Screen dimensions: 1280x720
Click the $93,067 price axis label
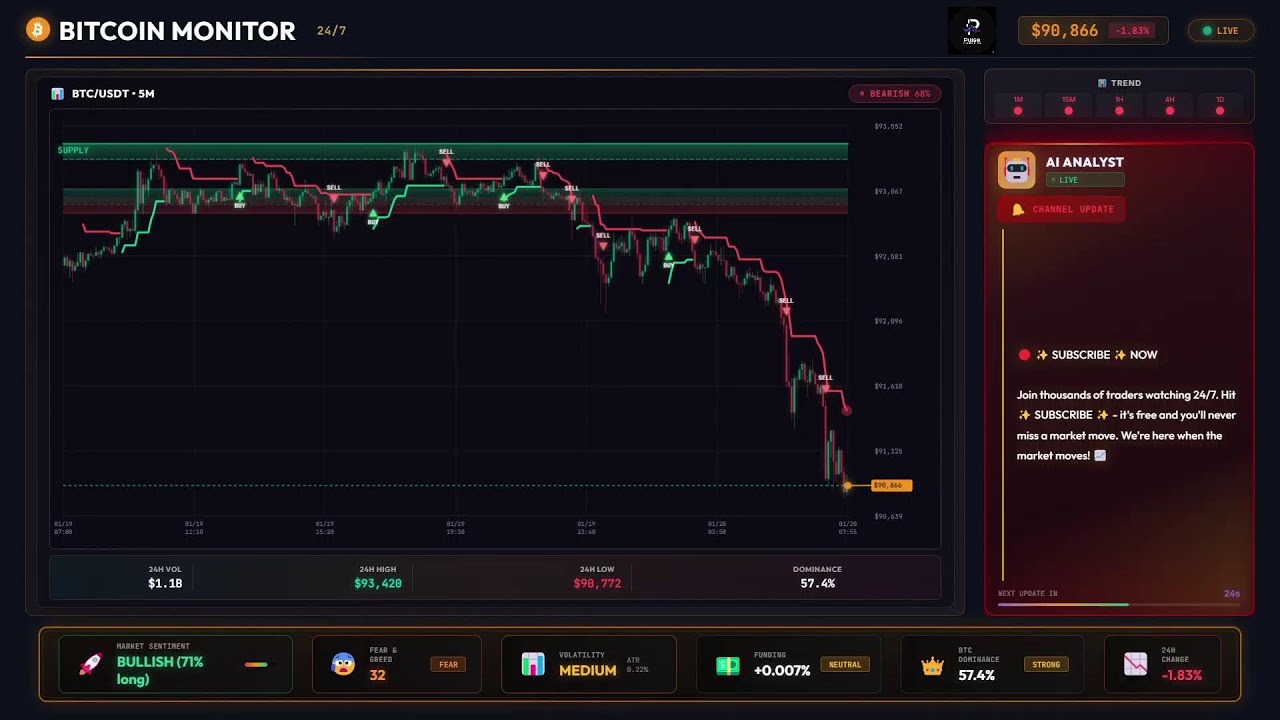point(888,191)
